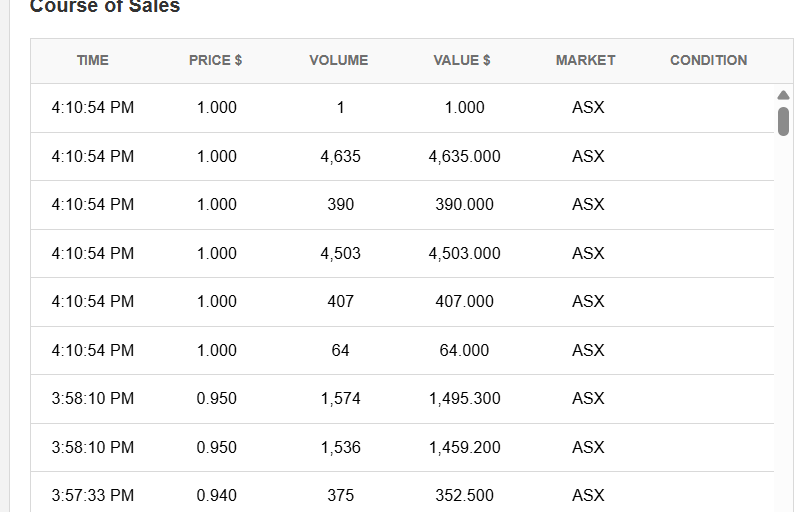
Task: Click the 0.940 price cell
Action: point(216,495)
